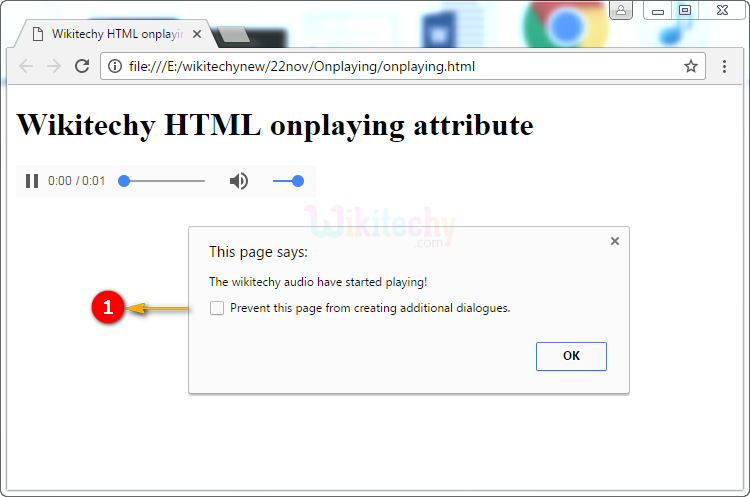This screenshot has width=750, height=497.
Task: Maximize the Chrome window
Action: point(685,10)
